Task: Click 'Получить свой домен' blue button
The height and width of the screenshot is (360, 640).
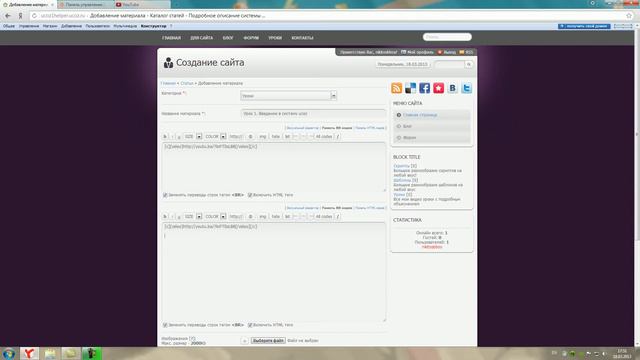Action: (x=584, y=26)
